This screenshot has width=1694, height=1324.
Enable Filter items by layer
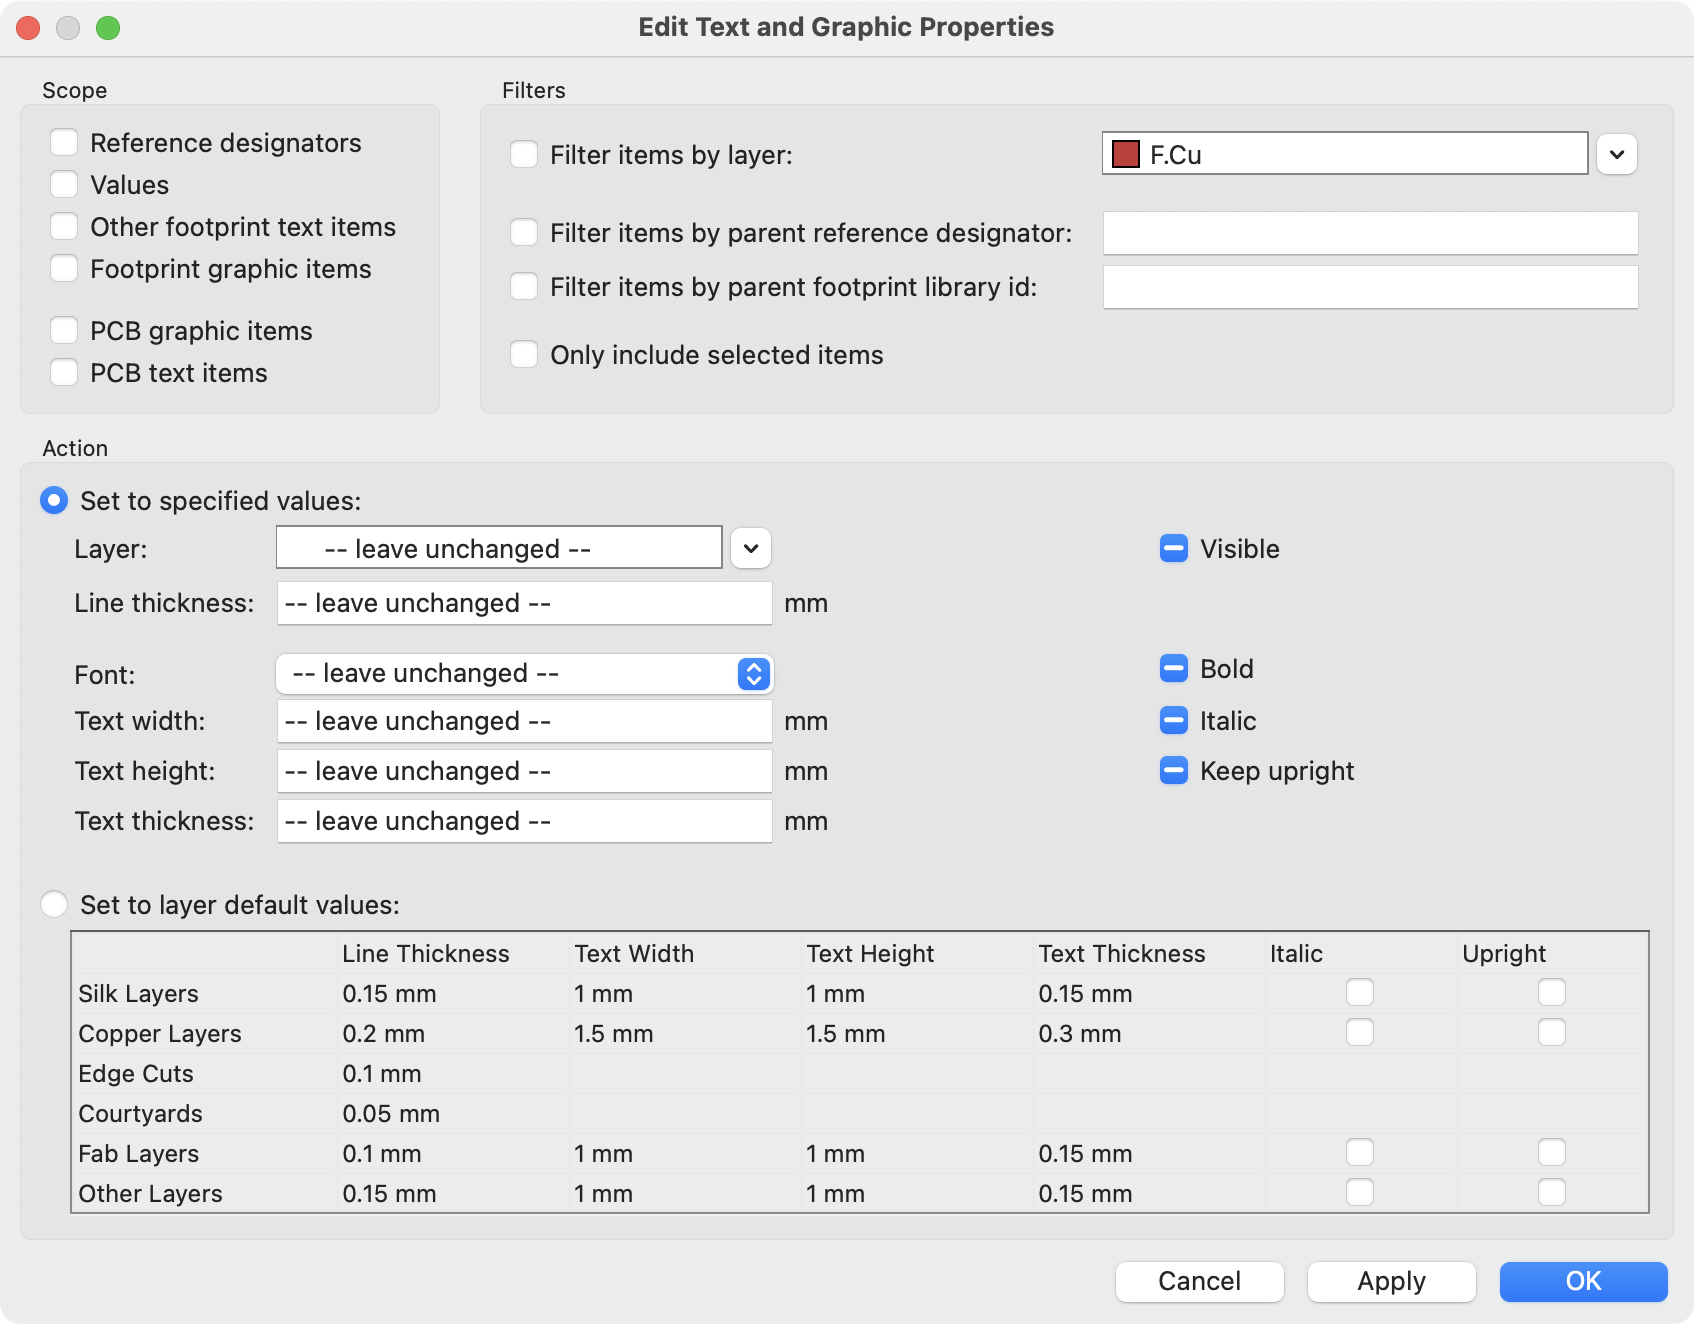tap(524, 154)
